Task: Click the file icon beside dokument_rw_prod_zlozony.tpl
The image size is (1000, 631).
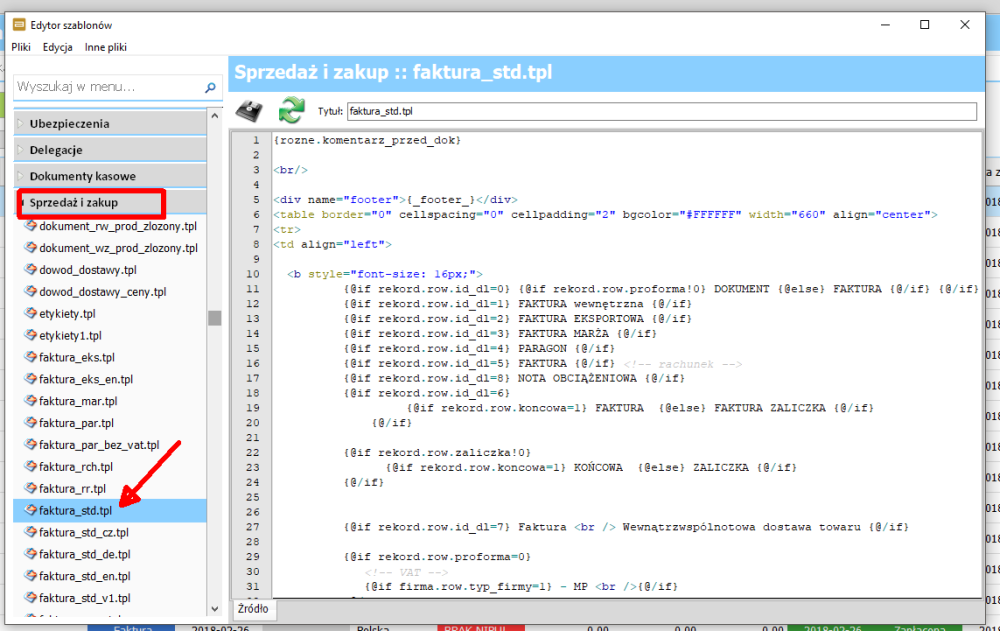Action: pyautogui.click(x=30, y=226)
